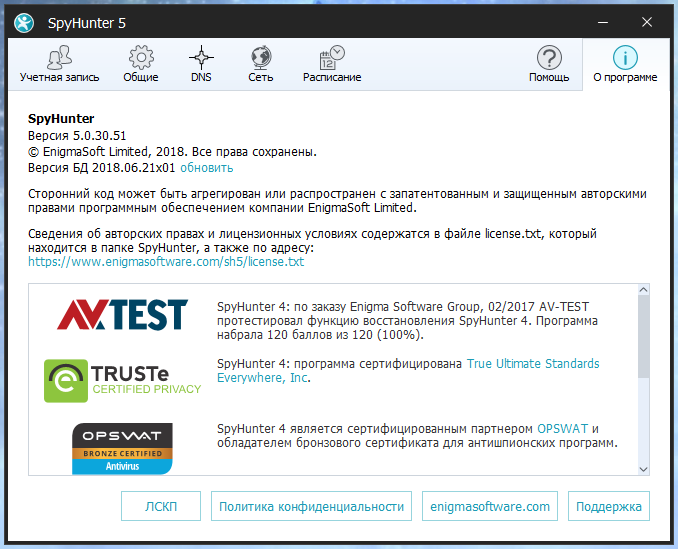Open the enigmasoftware.com license.txt URL
Screen dimensions: 678x549
click(166, 262)
